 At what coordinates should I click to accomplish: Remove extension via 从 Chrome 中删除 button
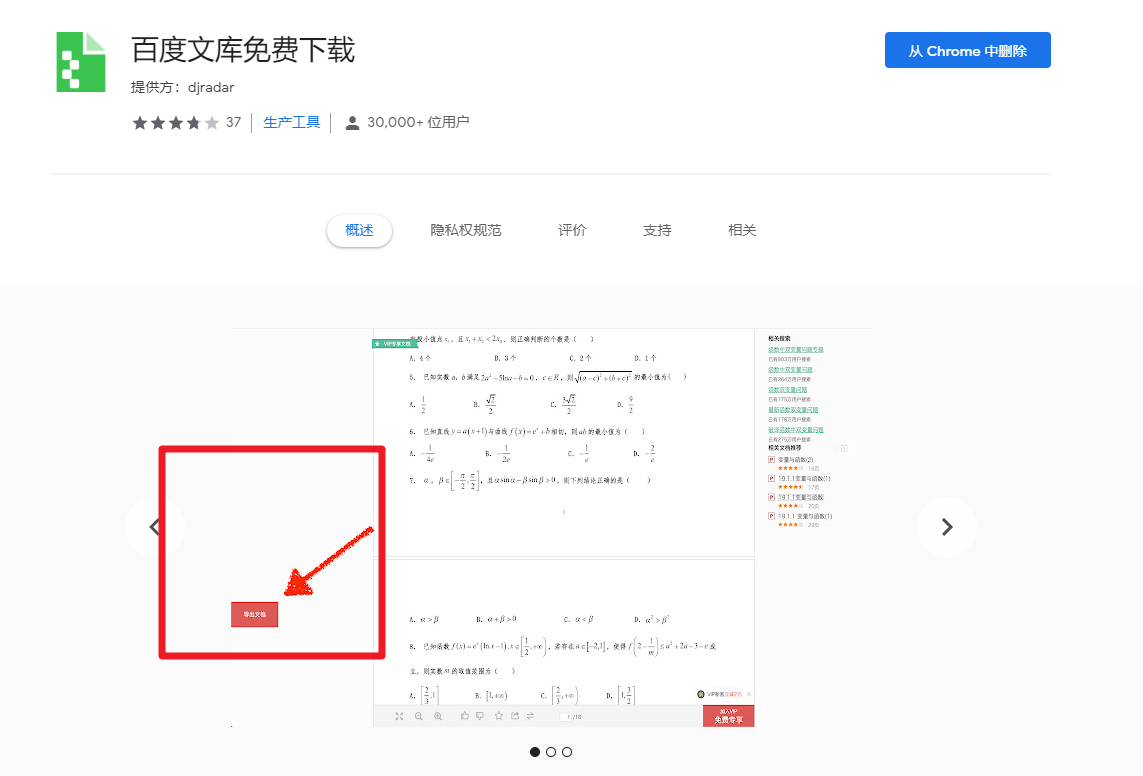[967, 50]
